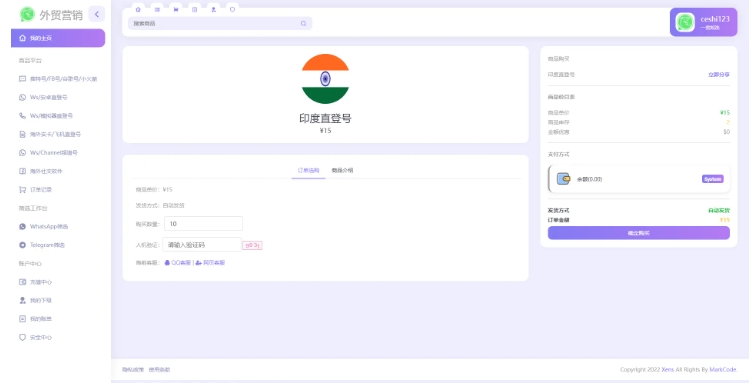Image resolution: width=751 pixels, height=383 pixels.
Task: Open WhatsApp筛选 filter item
Action: 44,226
